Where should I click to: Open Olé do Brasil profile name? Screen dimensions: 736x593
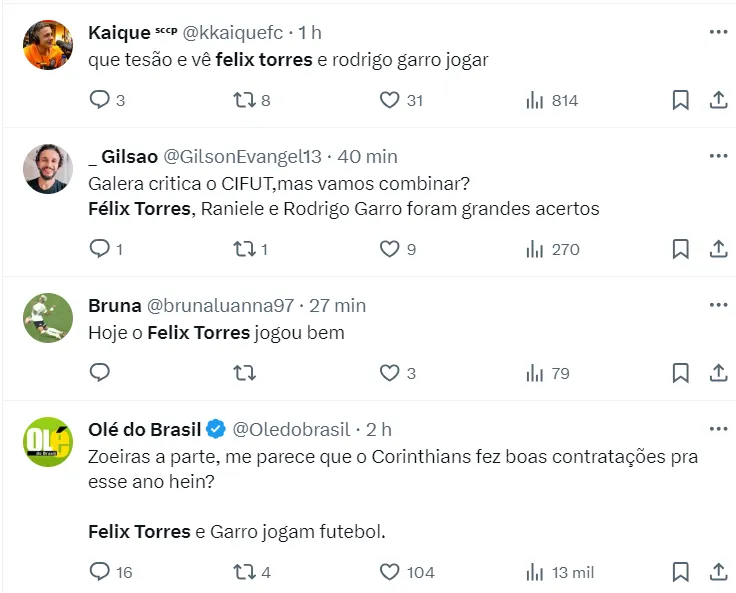point(145,429)
